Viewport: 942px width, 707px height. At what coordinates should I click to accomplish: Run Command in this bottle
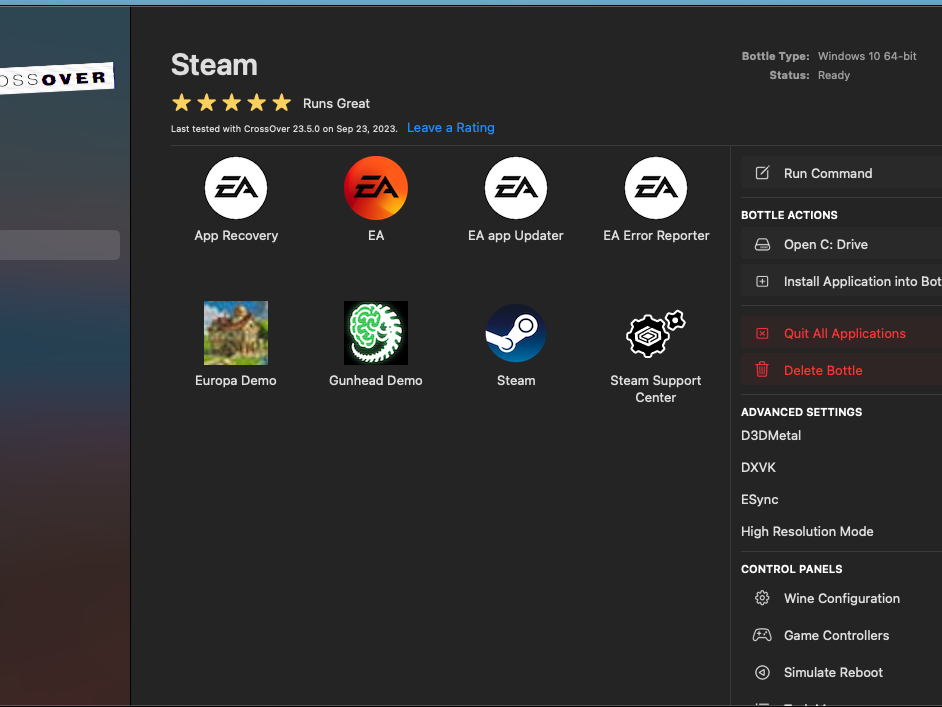point(841,173)
